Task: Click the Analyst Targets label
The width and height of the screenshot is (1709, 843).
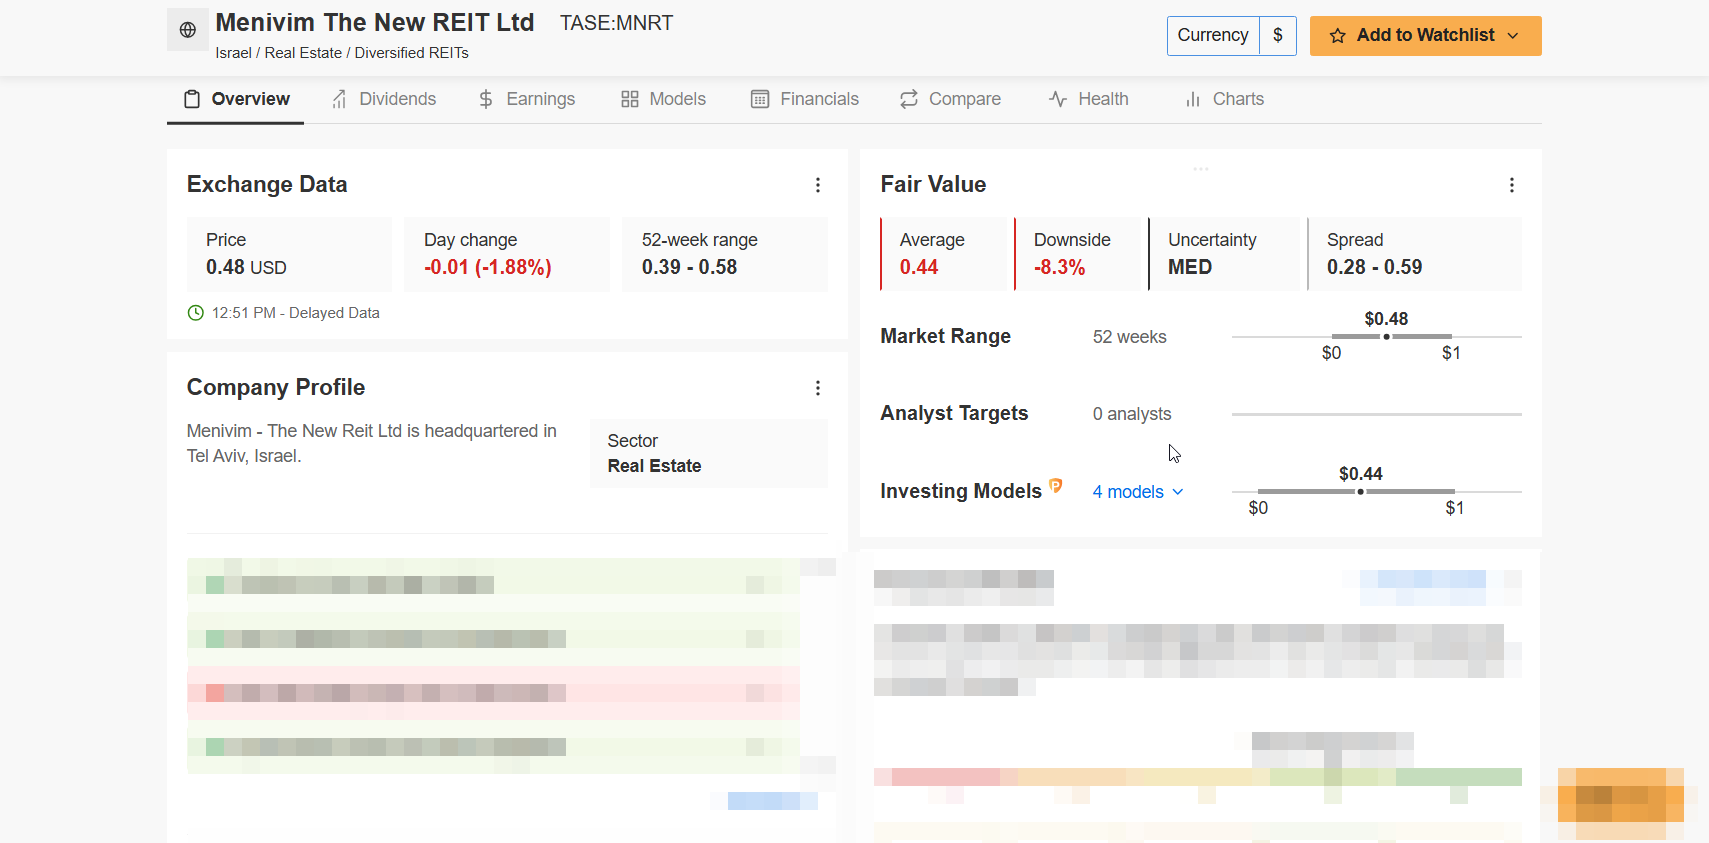Action: (954, 413)
